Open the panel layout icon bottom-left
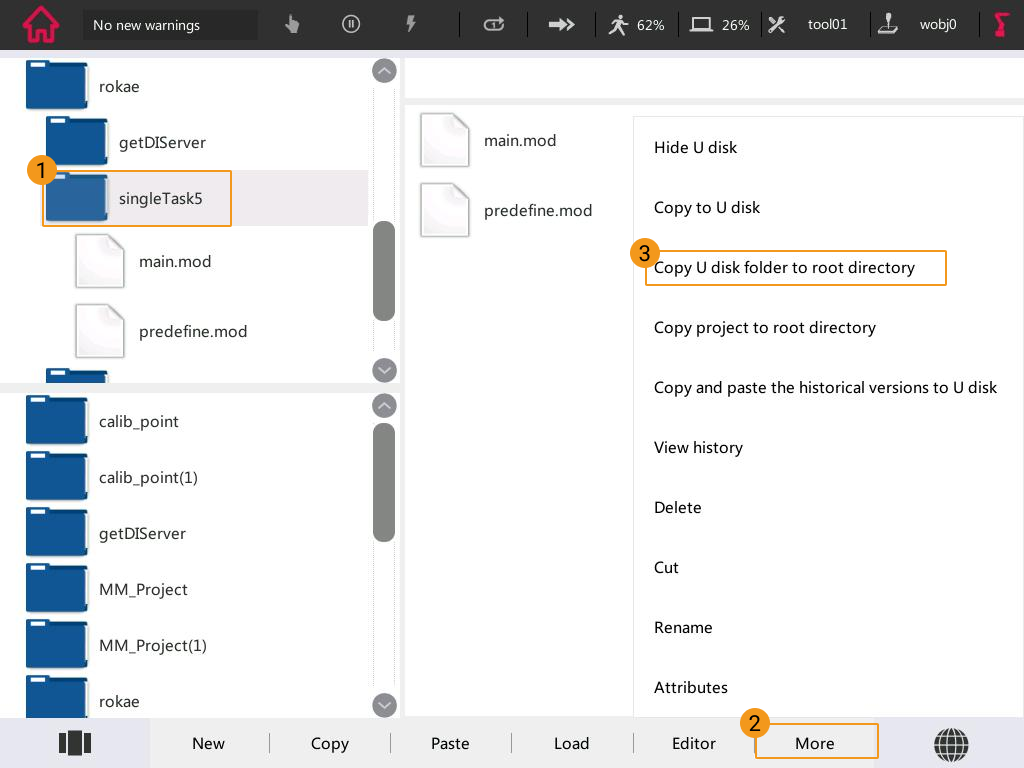 click(75, 743)
